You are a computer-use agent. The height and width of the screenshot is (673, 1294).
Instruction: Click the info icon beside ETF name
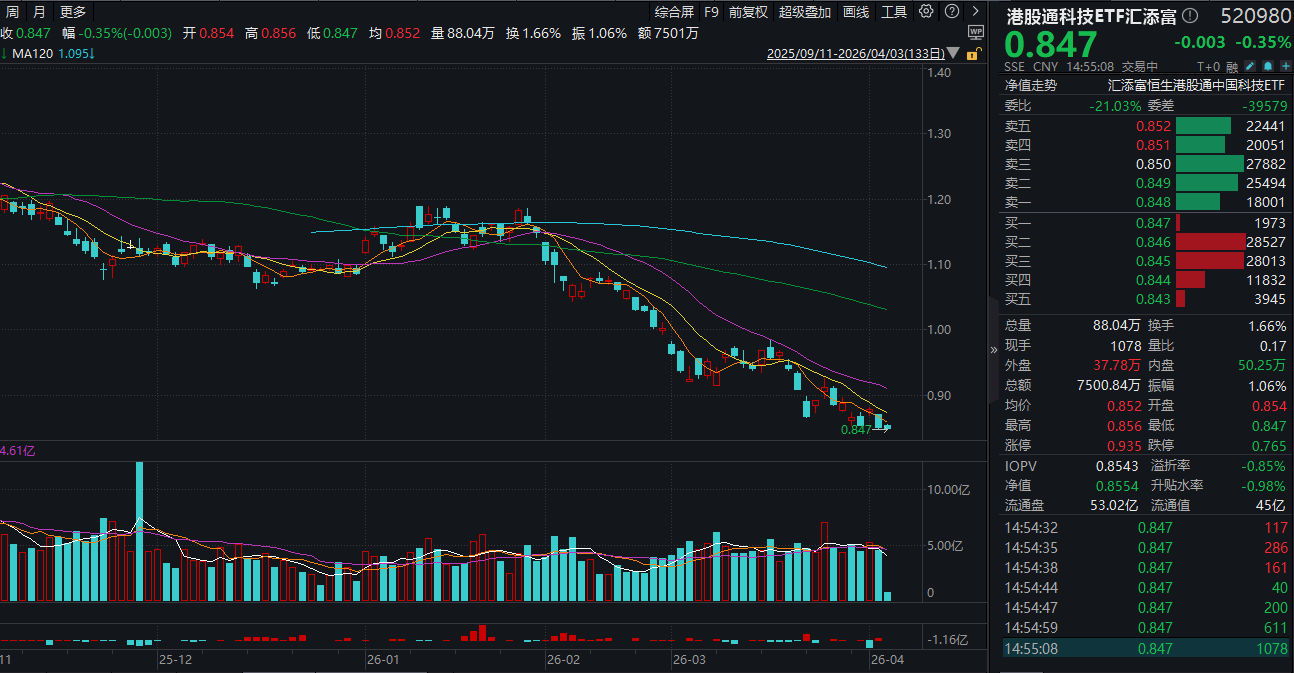1189,15
